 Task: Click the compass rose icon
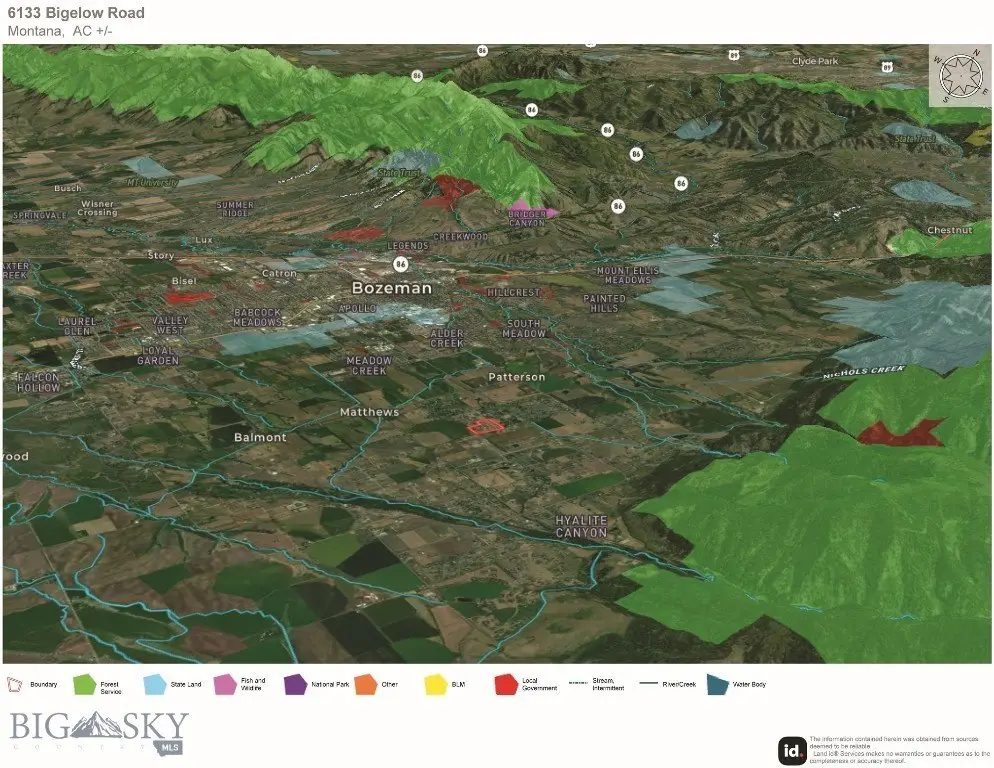click(961, 76)
